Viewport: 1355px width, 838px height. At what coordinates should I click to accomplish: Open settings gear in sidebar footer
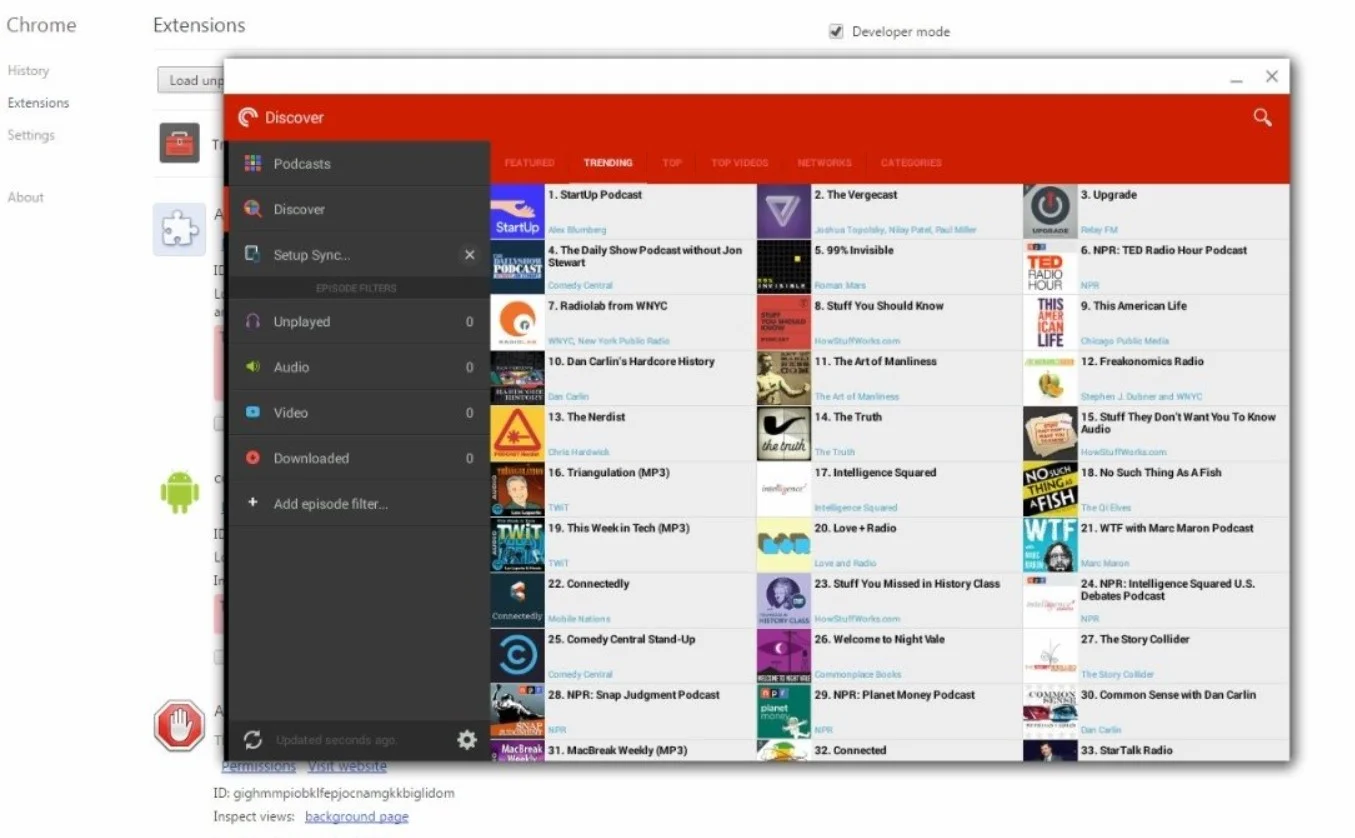(467, 740)
